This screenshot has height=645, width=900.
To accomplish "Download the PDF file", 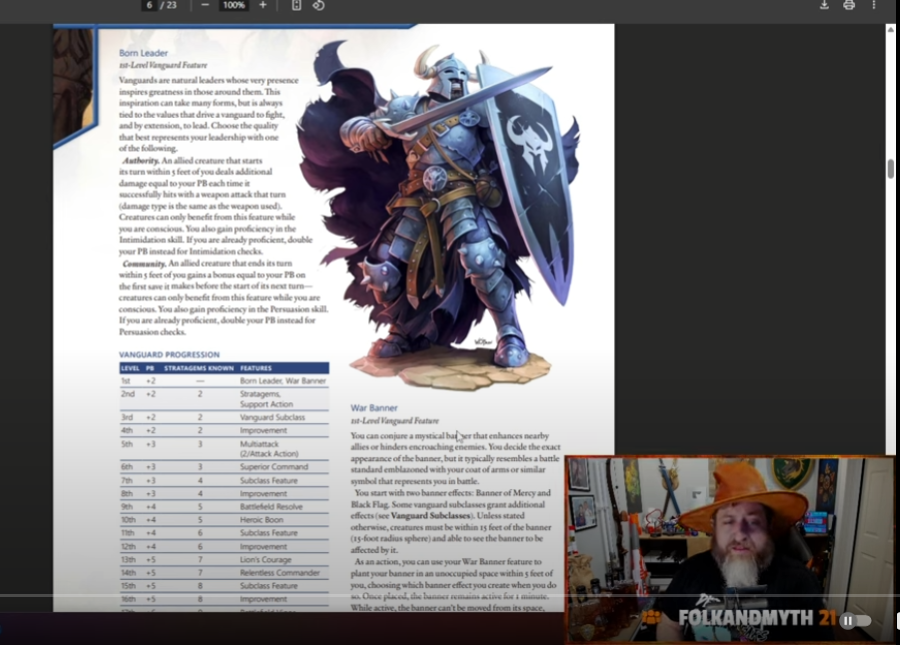I will pos(824,5).
